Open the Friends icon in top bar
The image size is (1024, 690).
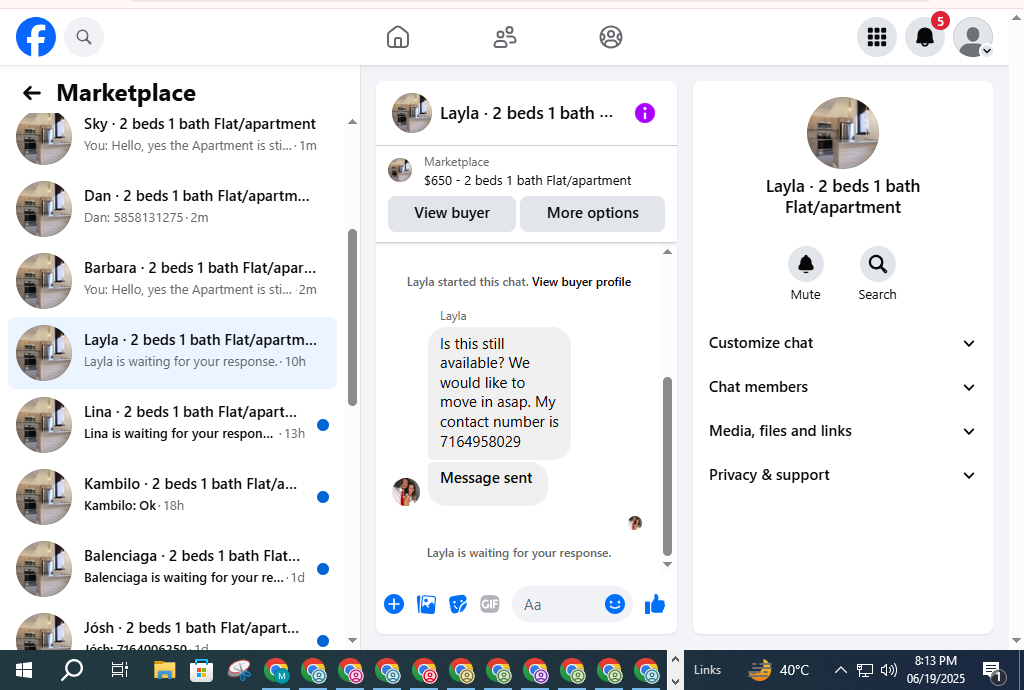pos(505,37)
